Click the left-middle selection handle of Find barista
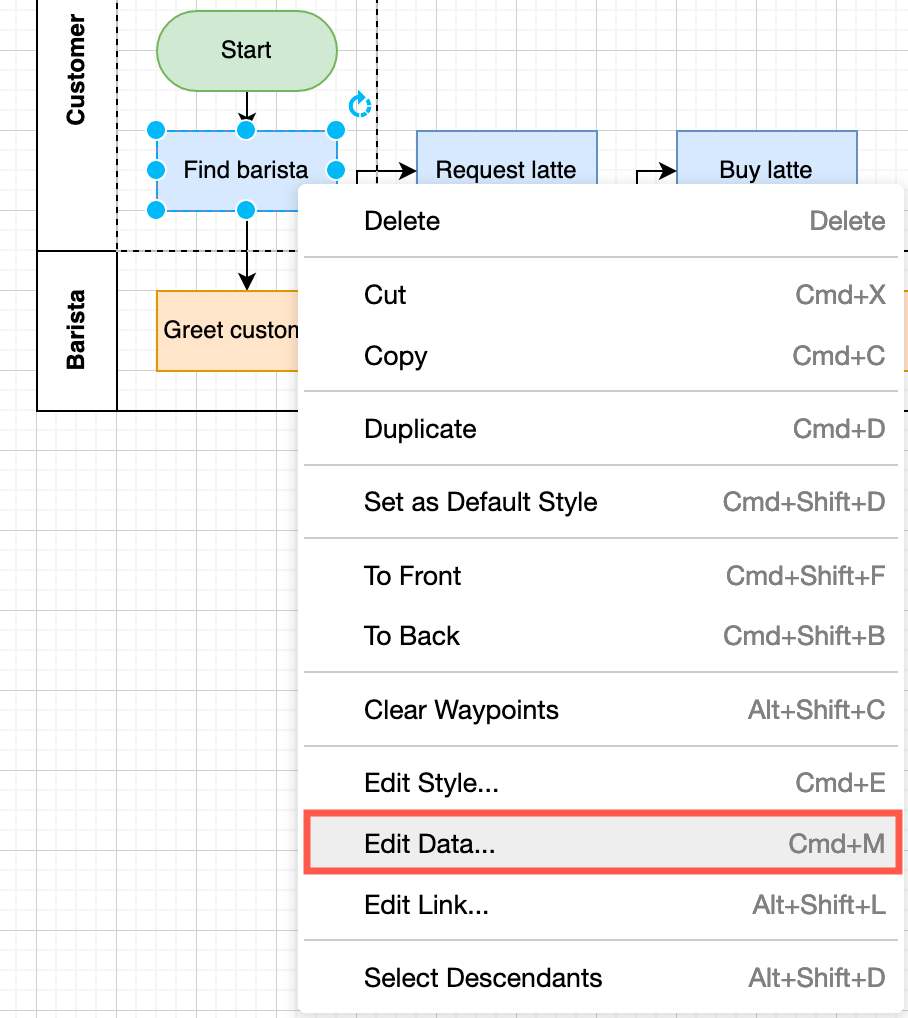 point(157,170)
